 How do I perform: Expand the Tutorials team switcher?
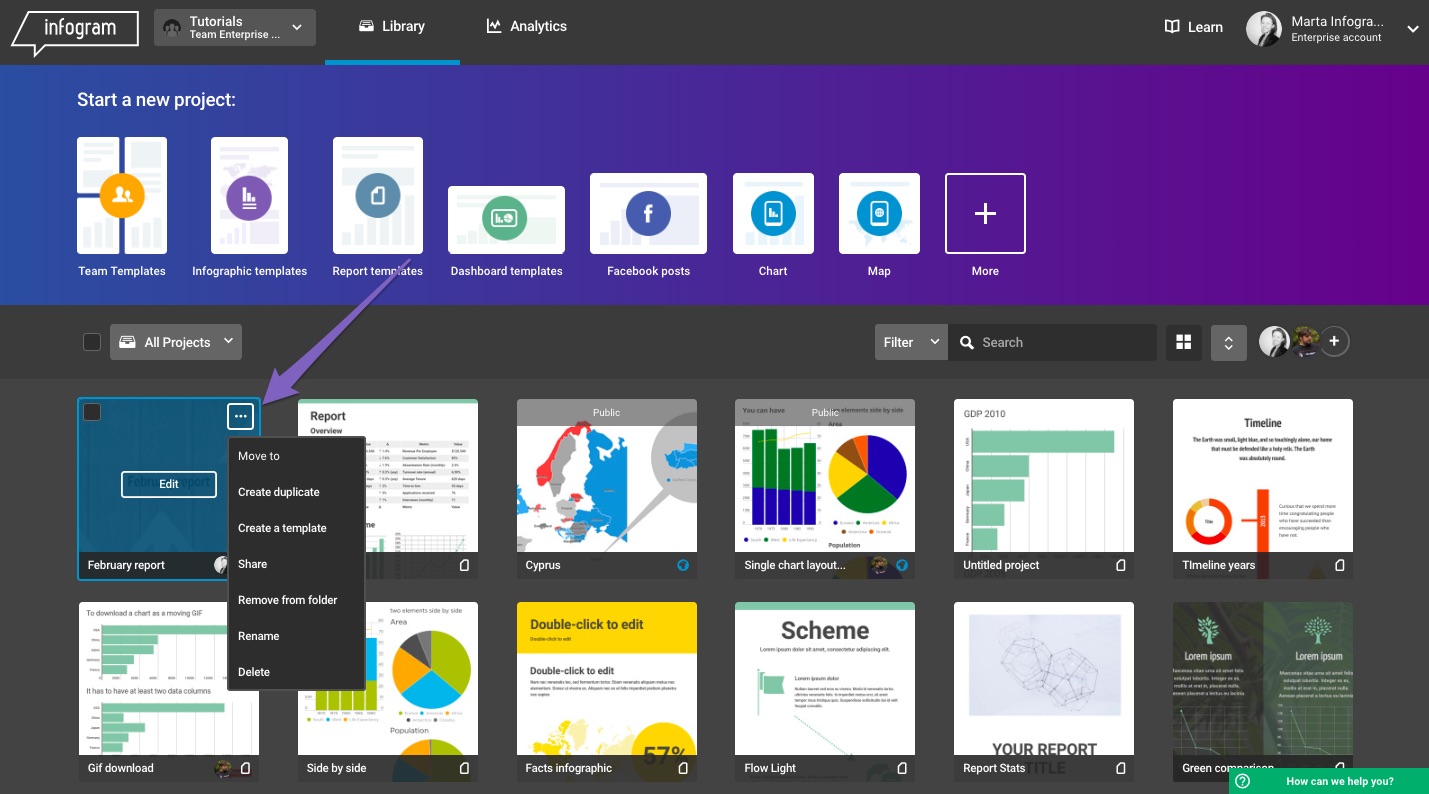(235, 28)
